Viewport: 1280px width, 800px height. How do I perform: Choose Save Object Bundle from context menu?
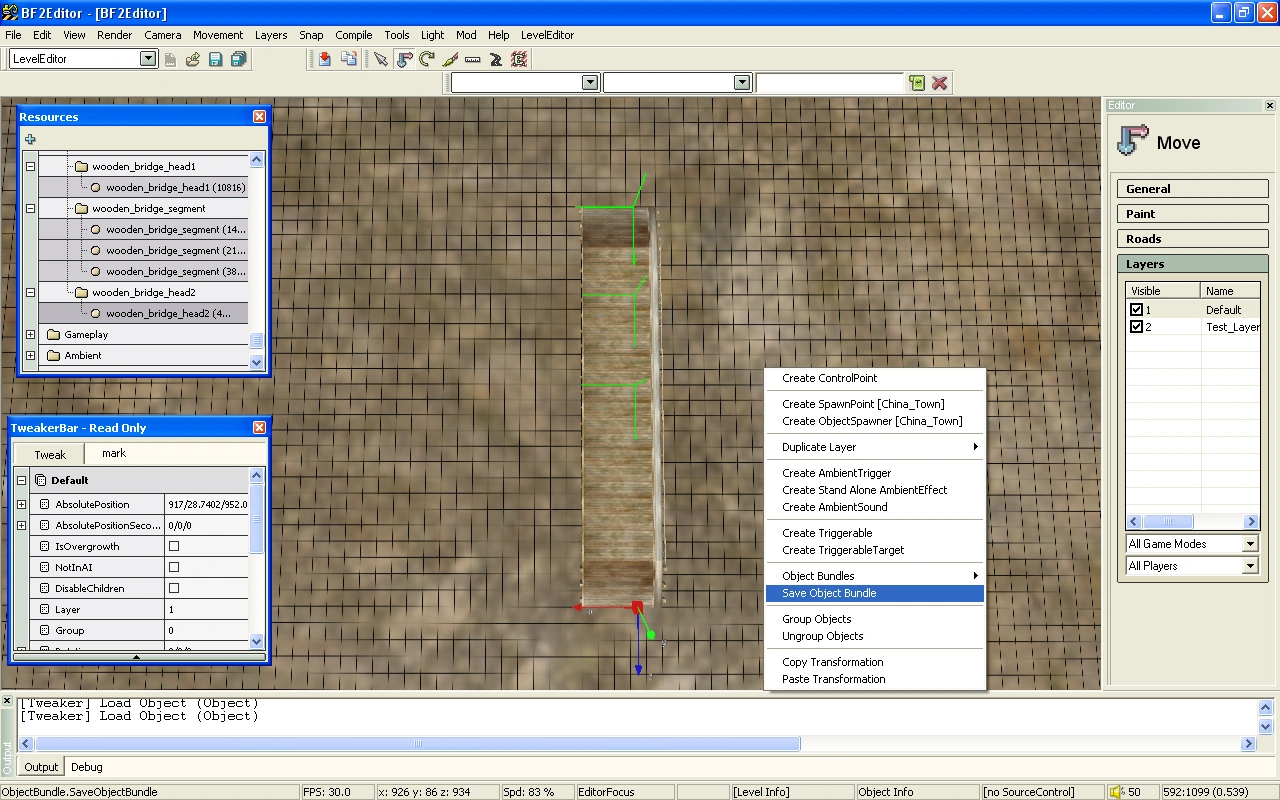[x=829, y=593]
